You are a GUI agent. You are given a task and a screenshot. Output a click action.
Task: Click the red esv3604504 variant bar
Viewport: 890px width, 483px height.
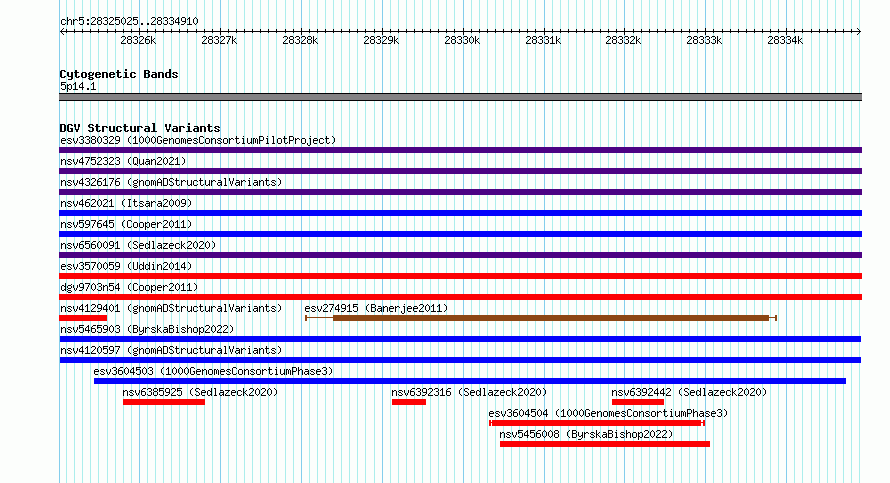click(x=597, y=423)
